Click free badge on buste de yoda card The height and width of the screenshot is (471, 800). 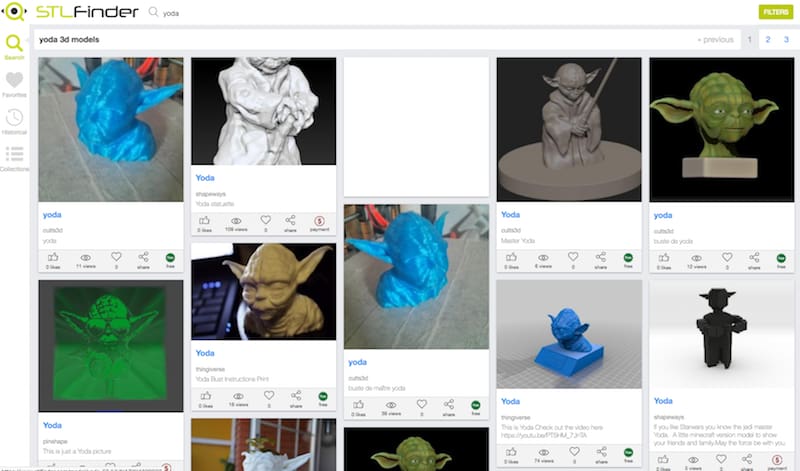point(781,261)
